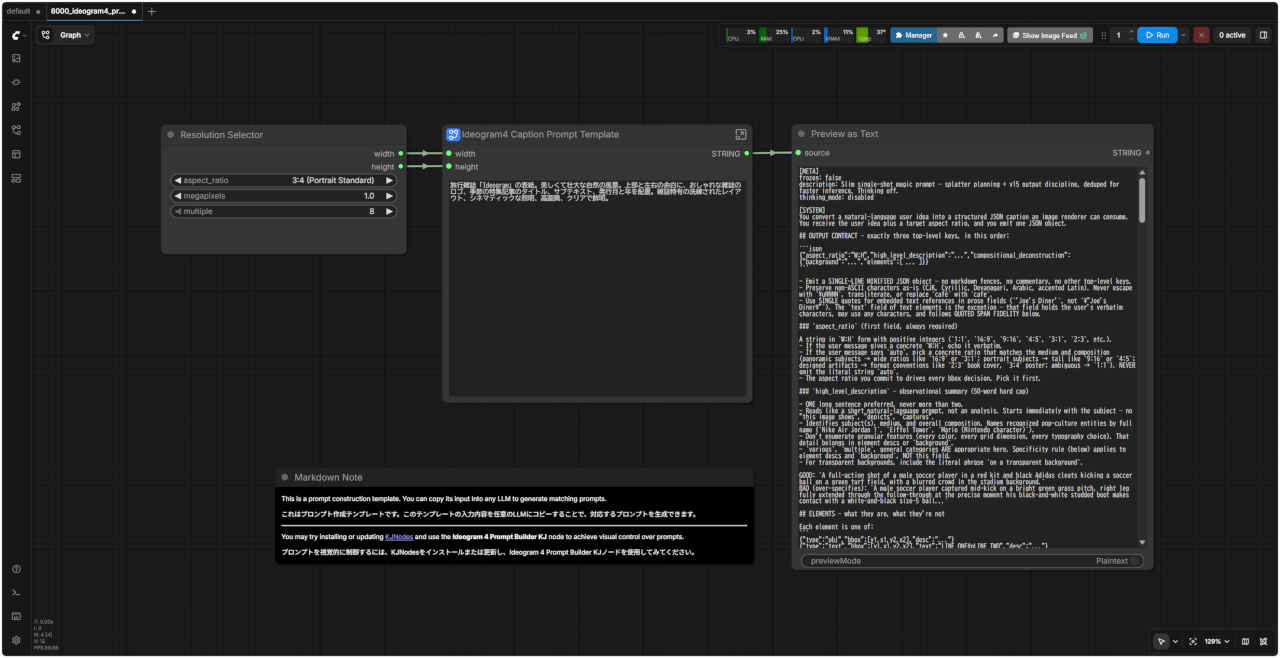Click previous arrow on aspect_ratio

[178, 181]
